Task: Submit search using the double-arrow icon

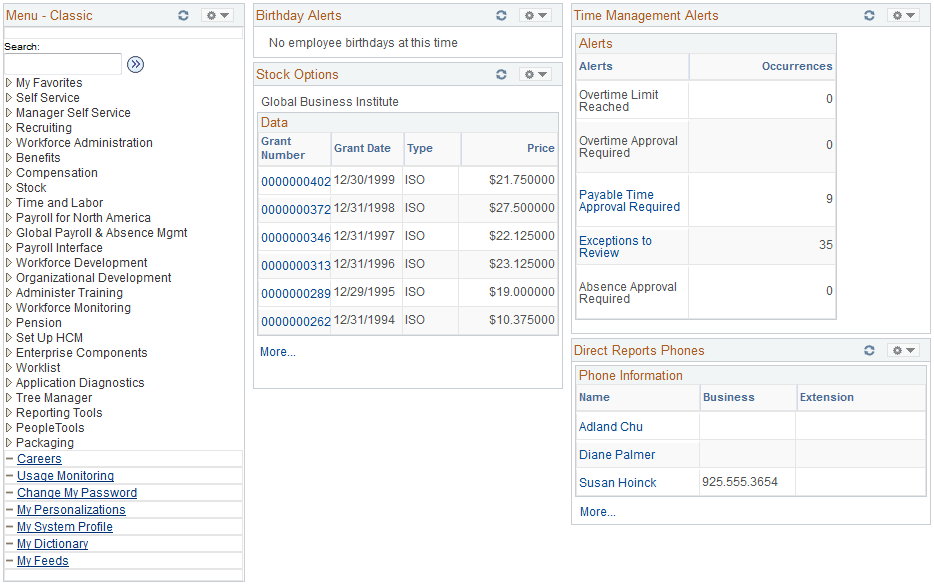Action: (x=136, y=64)
